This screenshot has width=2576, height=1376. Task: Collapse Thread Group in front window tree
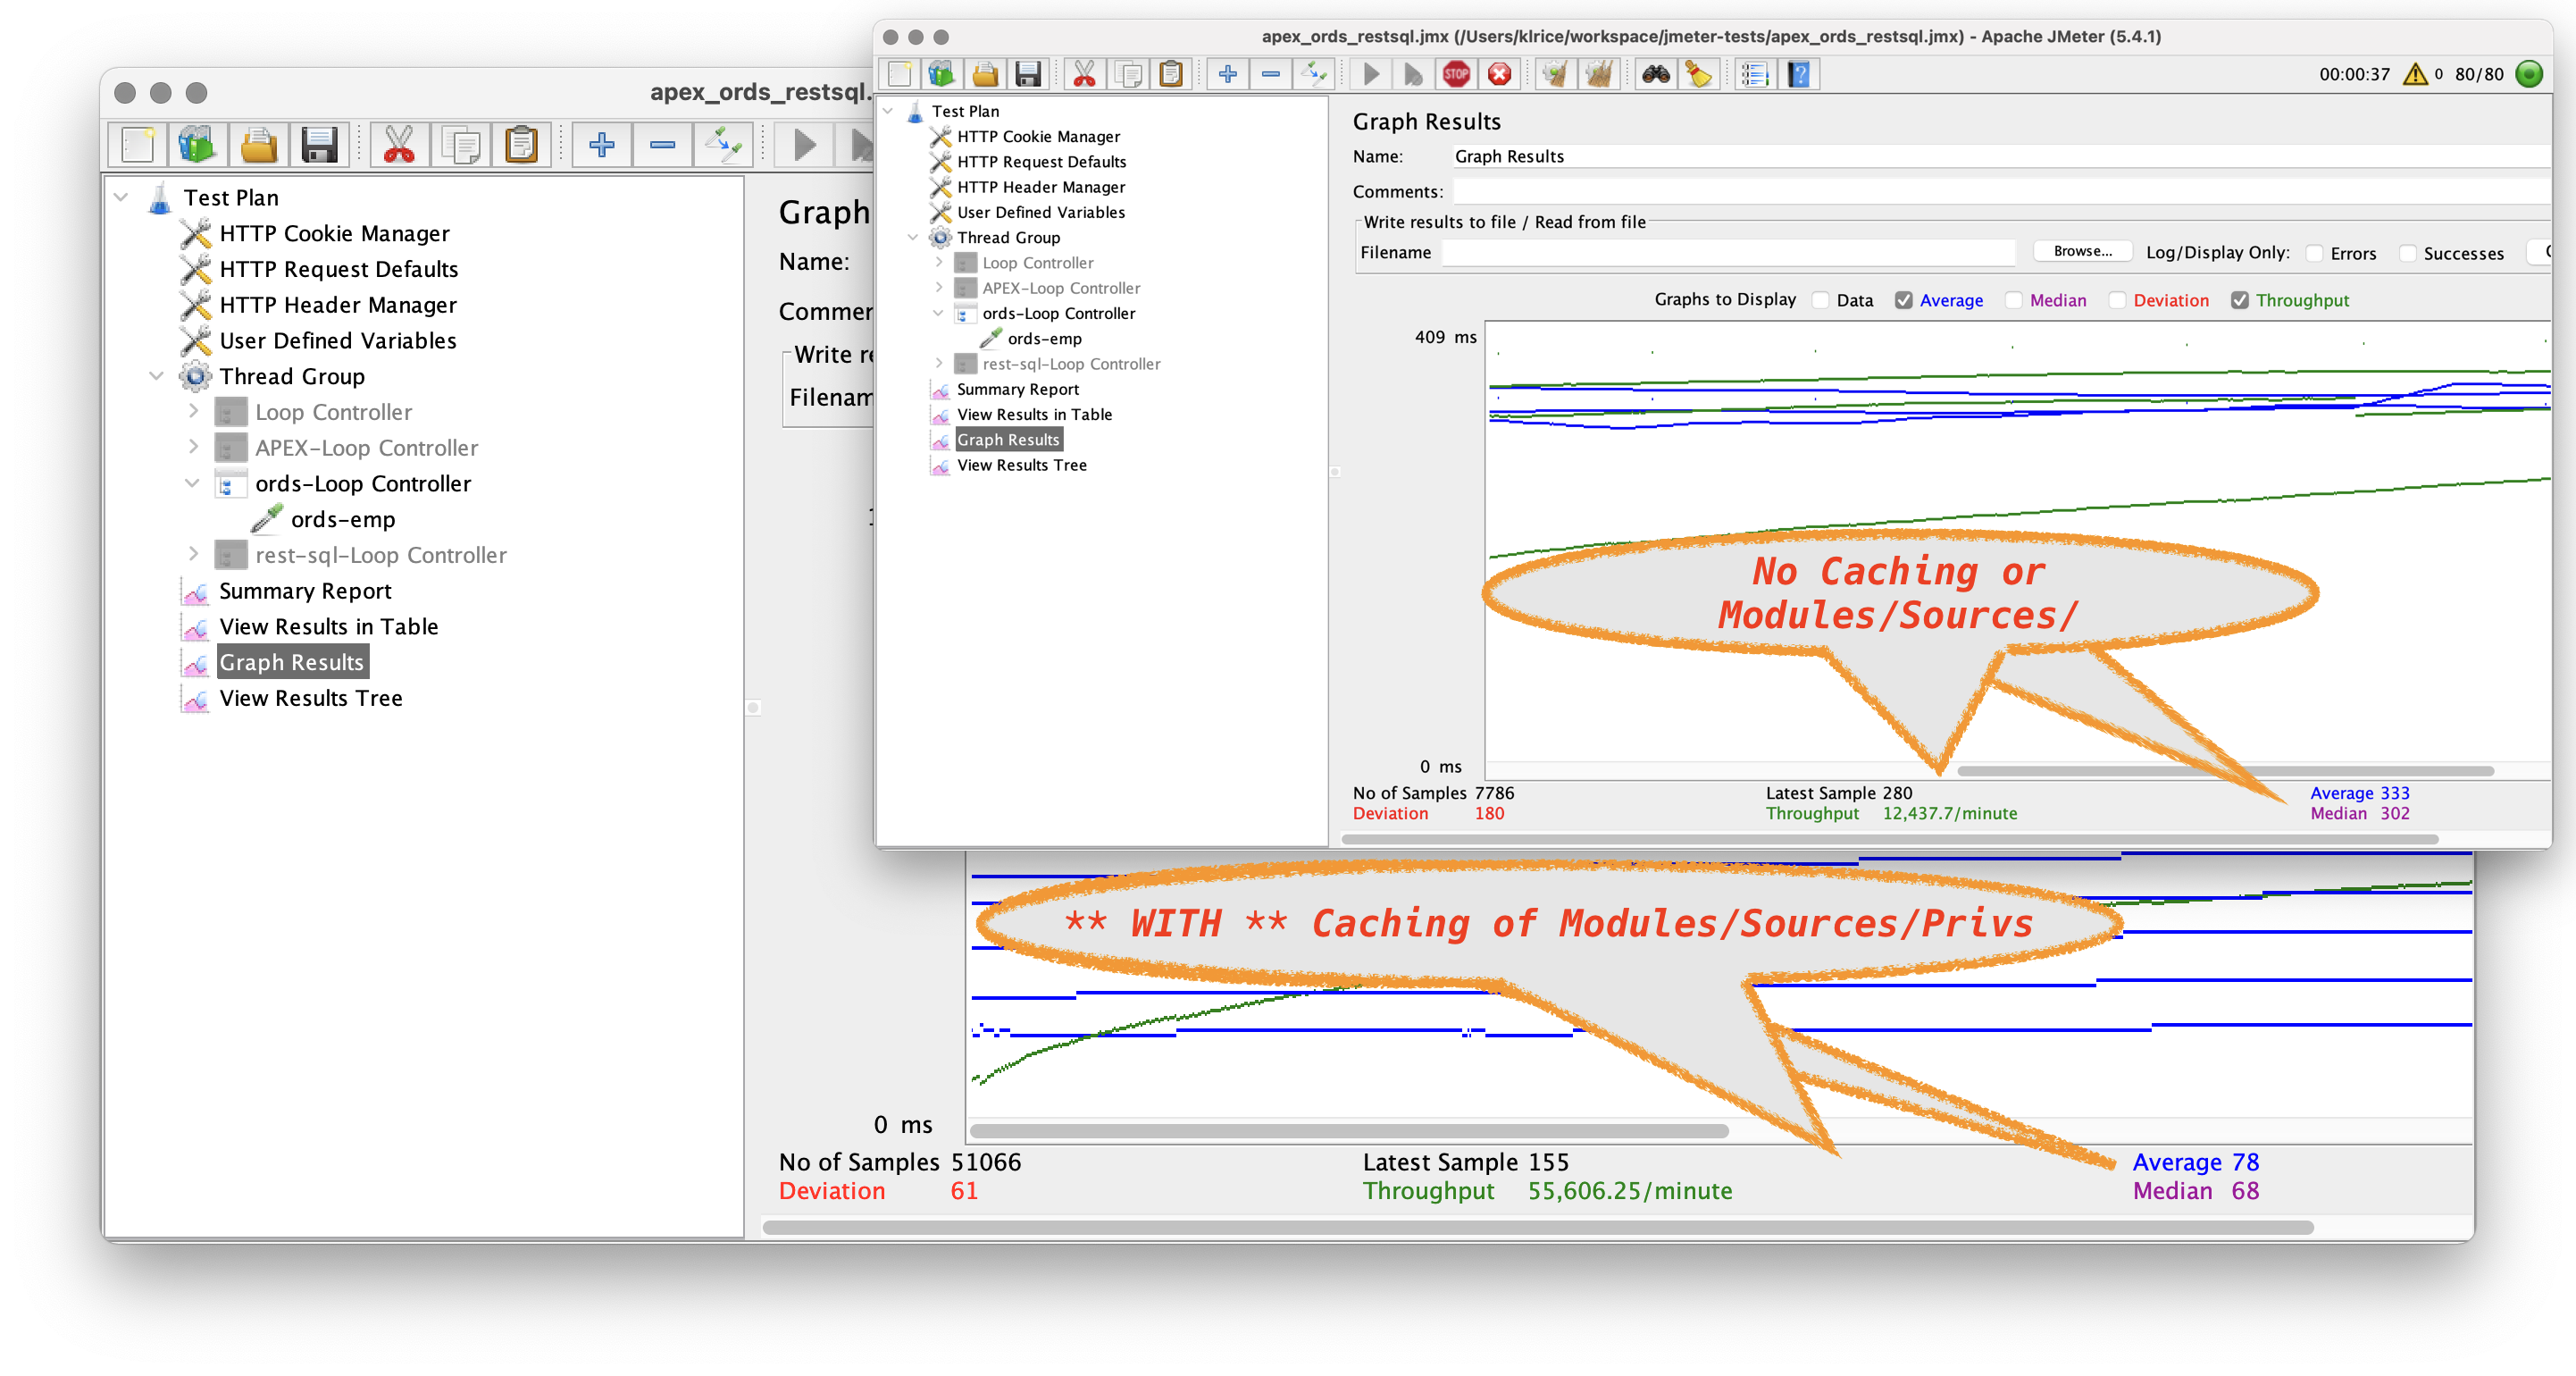(913, 237)
